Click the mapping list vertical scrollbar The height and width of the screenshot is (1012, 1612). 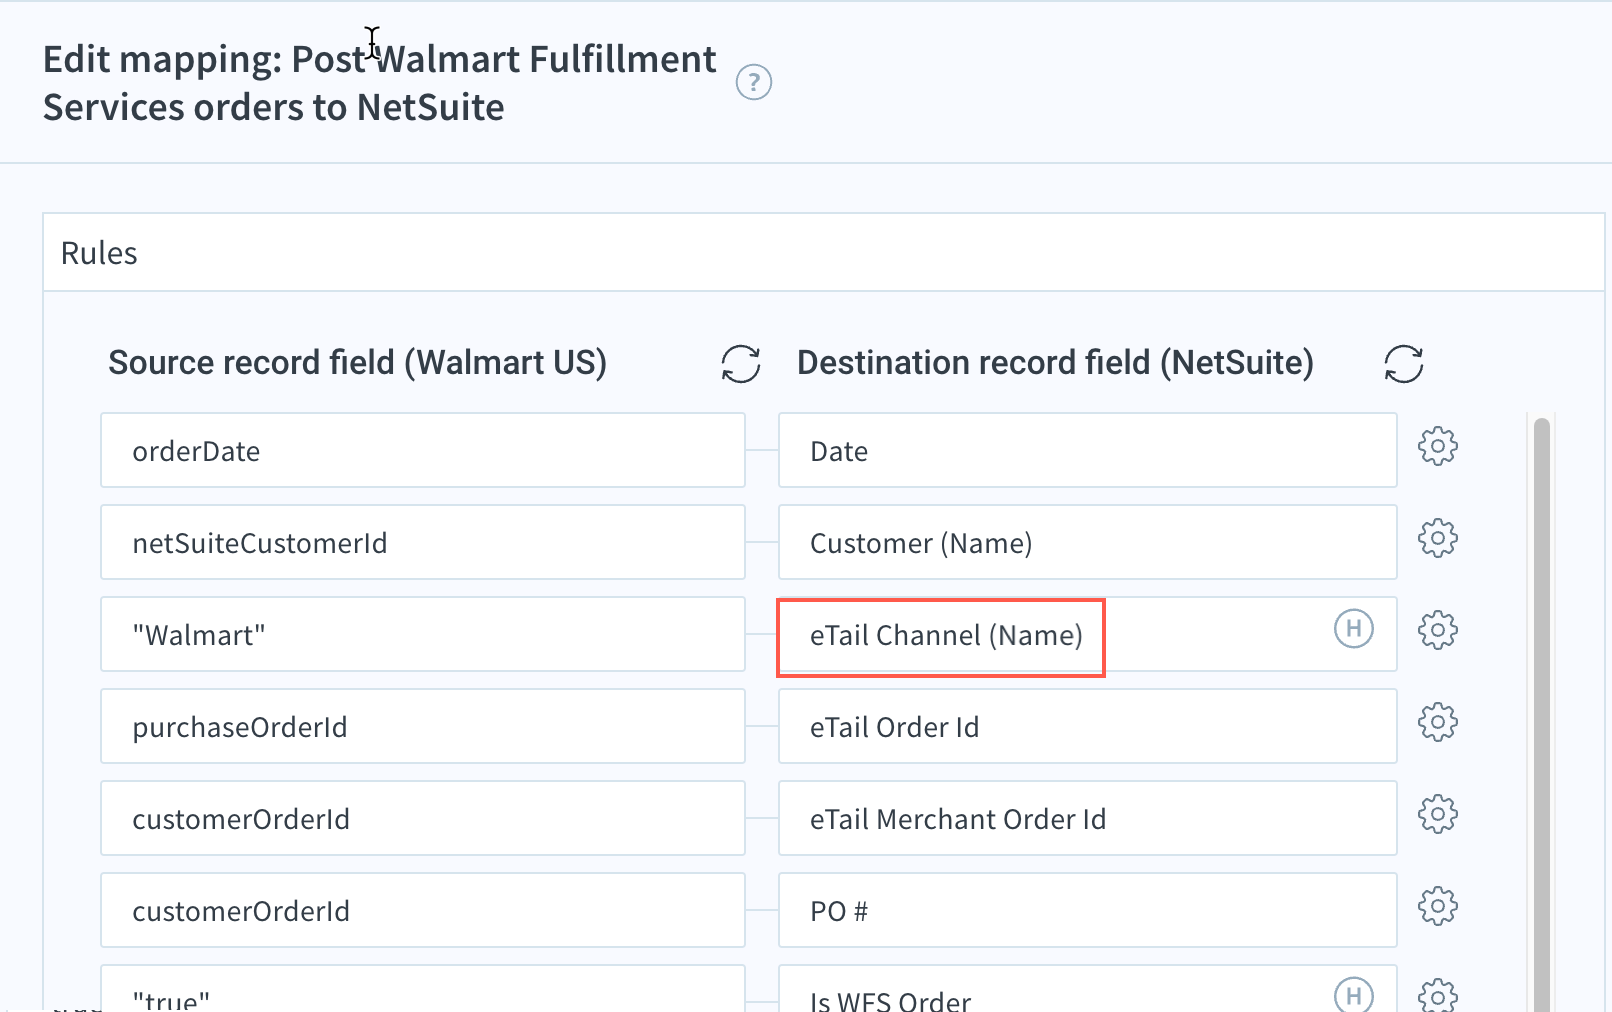pyautogui.click(x=1542, y=714)
